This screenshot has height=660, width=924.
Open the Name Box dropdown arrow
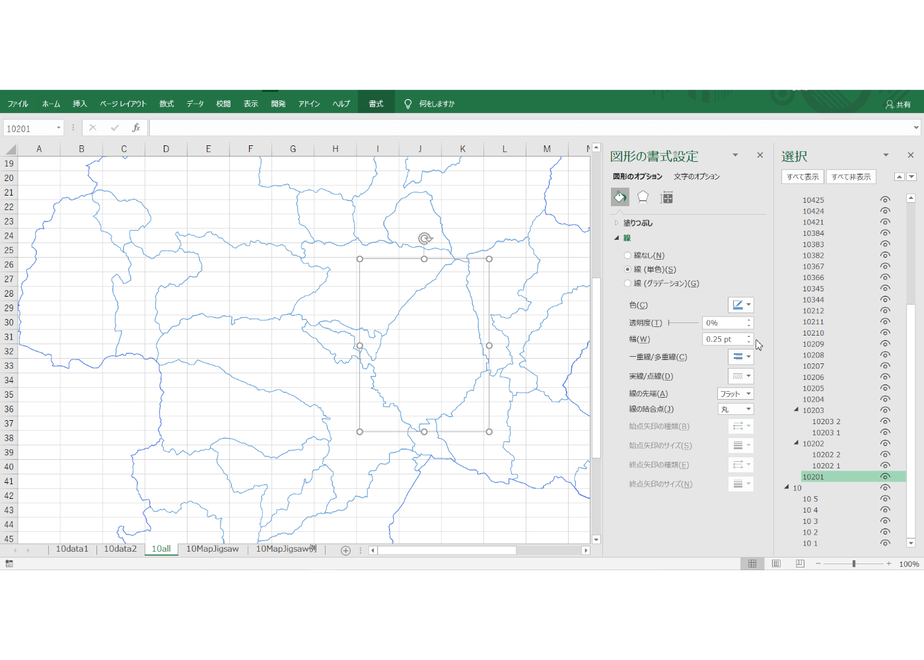pos(58,128)
